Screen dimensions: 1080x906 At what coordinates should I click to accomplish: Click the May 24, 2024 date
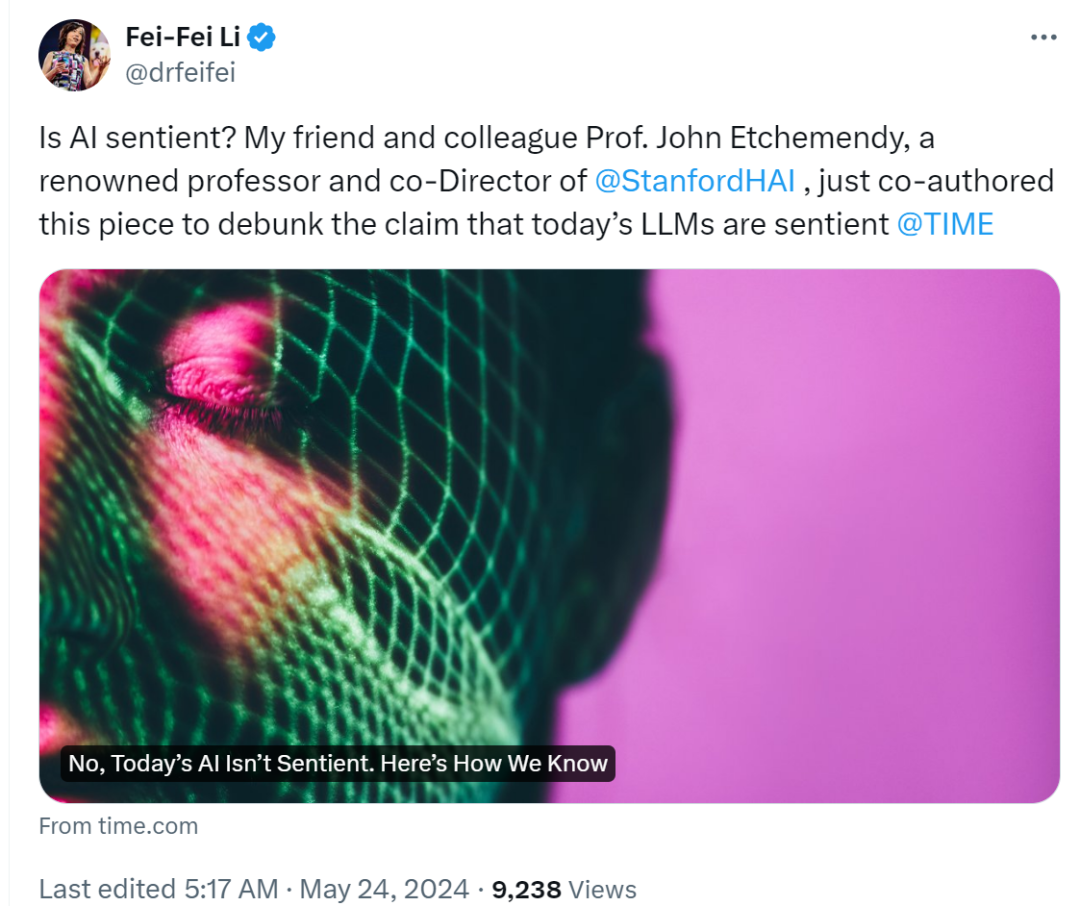coord(384,889)
